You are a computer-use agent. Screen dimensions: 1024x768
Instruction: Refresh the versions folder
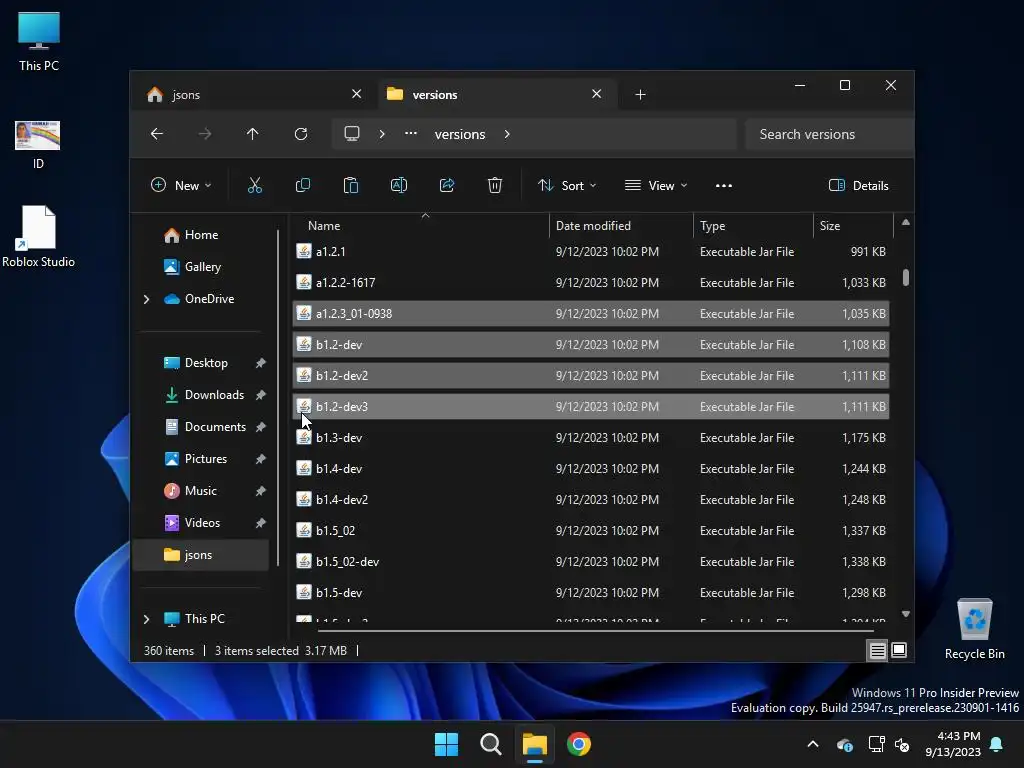(x=301, y=134)
